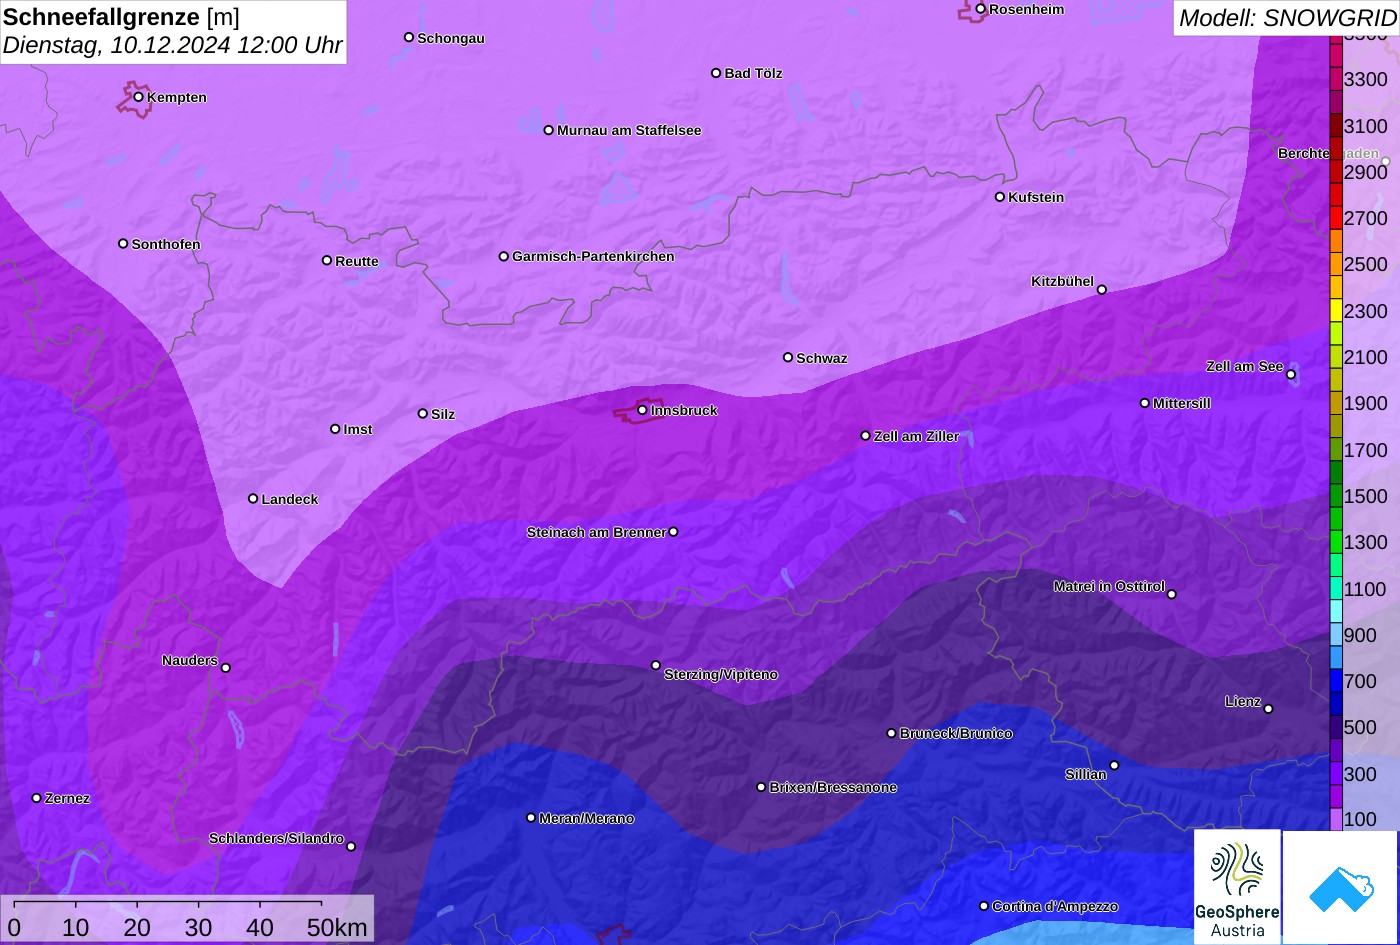Click the Lienz location marker
The image size is (1400, 945).
pyautogui.click(x=1268, y=709)
